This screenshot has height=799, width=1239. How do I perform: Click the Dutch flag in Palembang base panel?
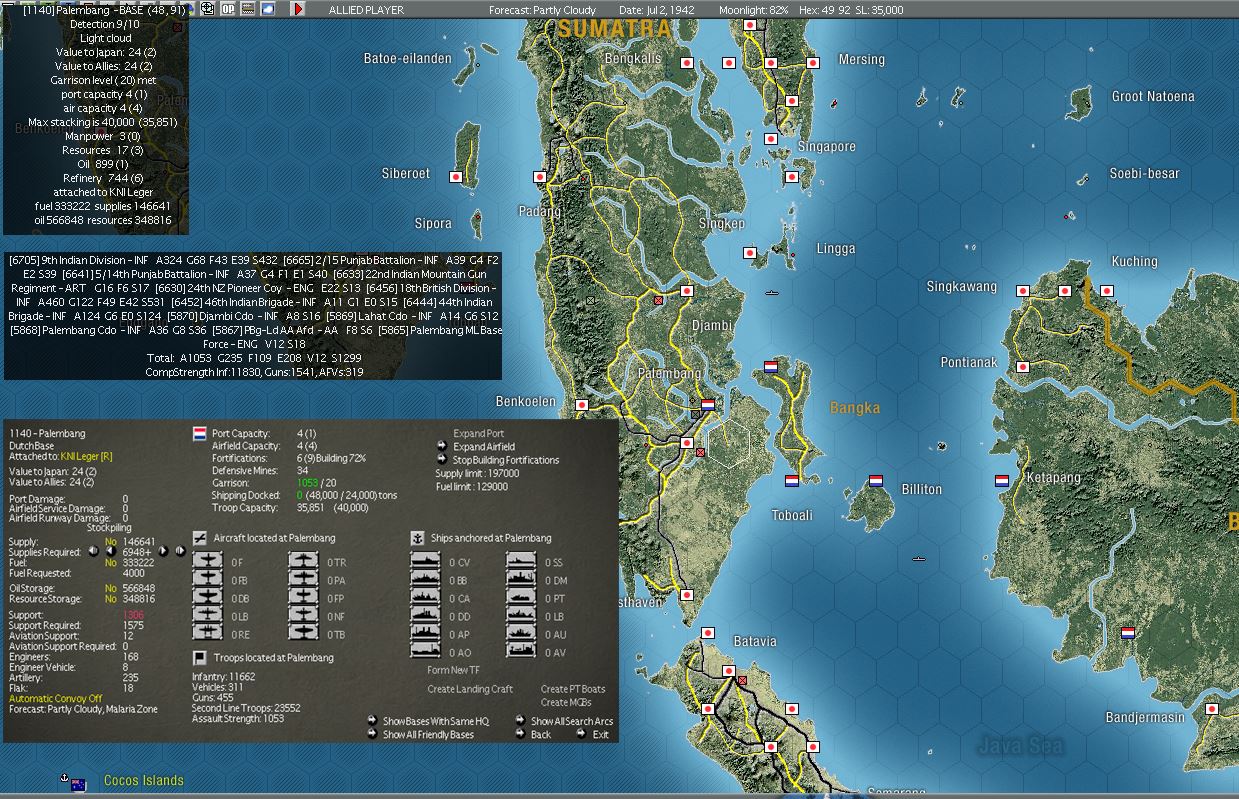click(199, 434)
